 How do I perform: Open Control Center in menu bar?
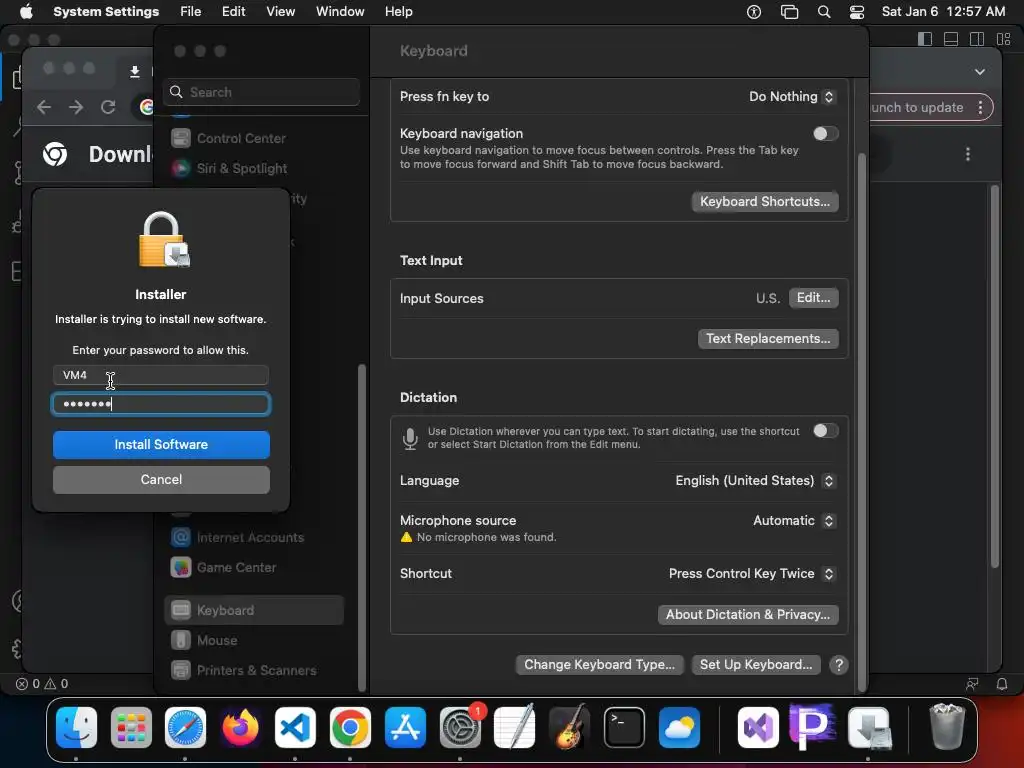857,12
